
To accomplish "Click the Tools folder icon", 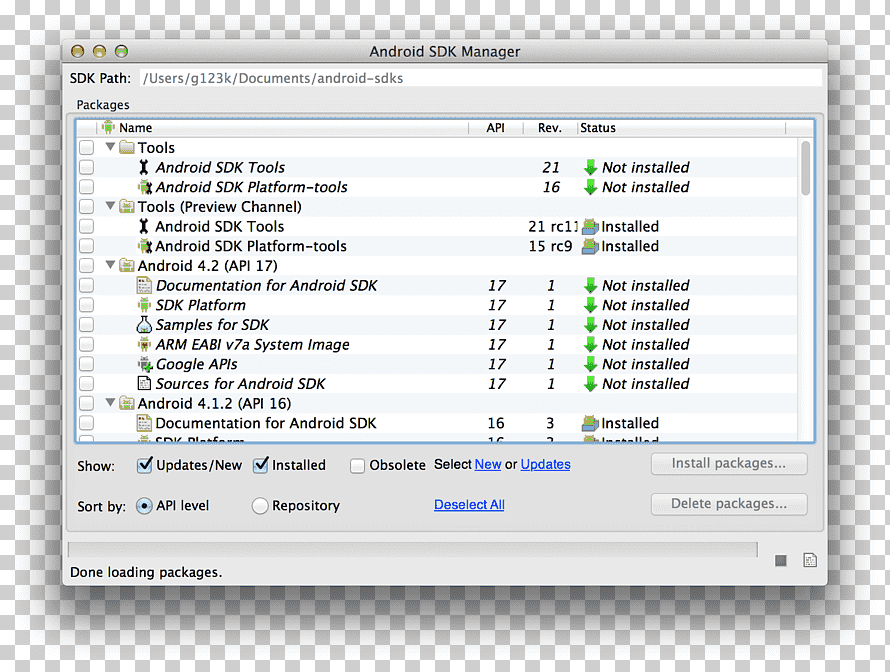I will [x=127, y=148].
